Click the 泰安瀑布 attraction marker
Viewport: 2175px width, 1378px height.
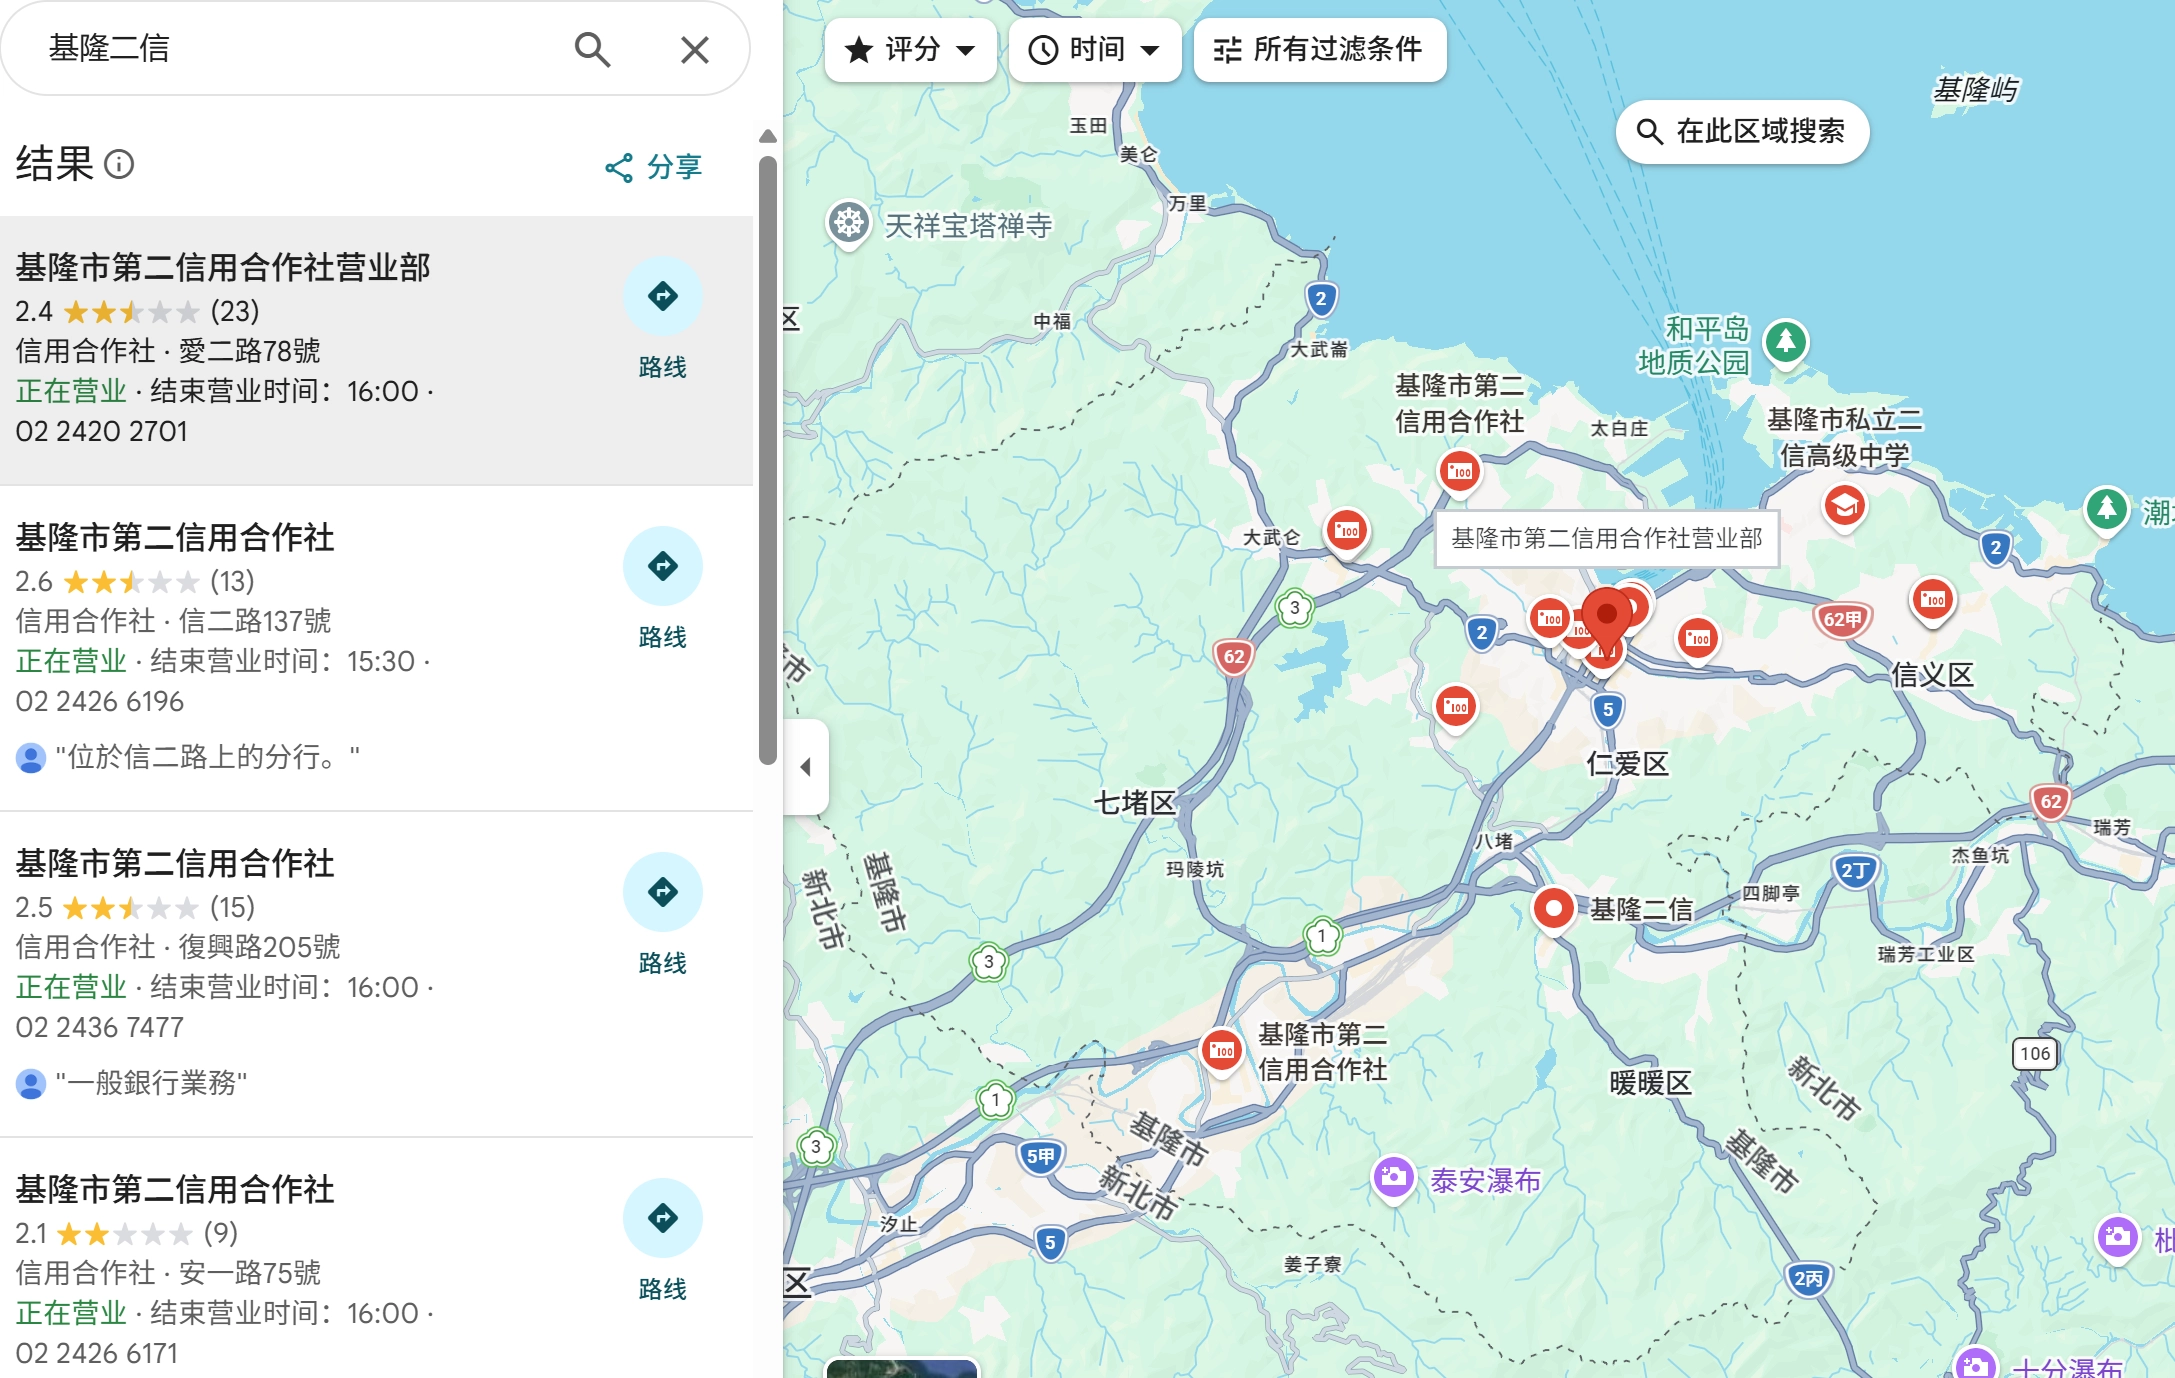[1393, 1179]
